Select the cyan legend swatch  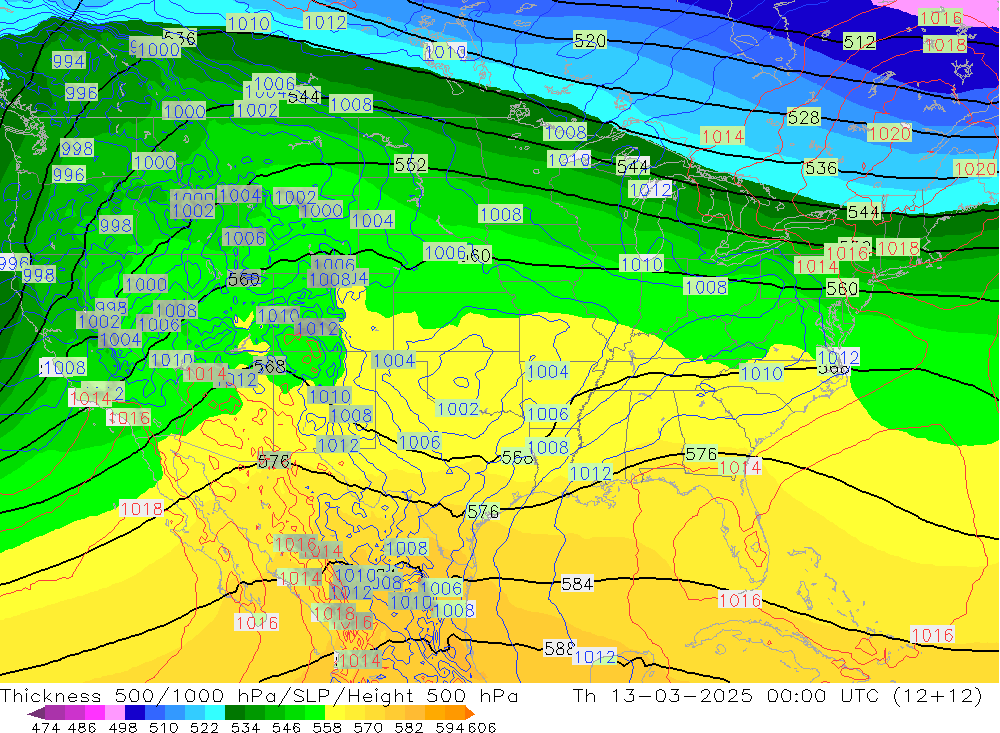point(214,713)
